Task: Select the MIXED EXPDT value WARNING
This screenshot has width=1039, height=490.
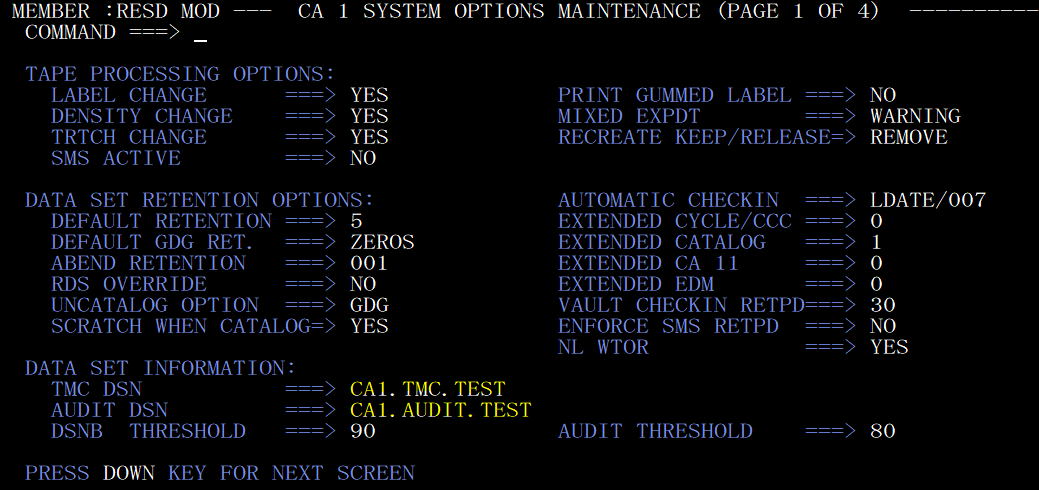Action: (x=915, y=117)
